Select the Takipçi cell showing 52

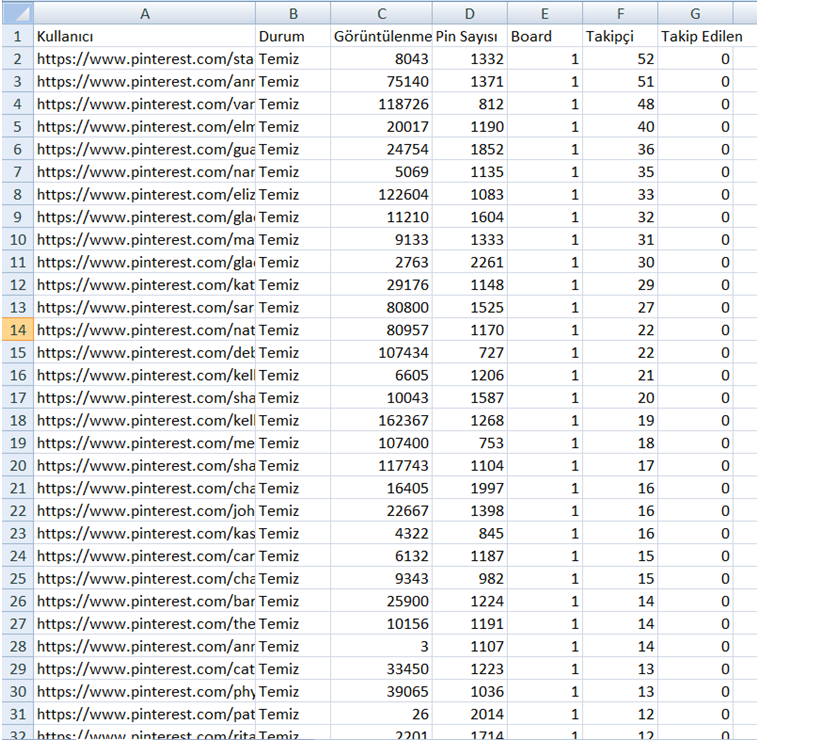click(620, 59)
